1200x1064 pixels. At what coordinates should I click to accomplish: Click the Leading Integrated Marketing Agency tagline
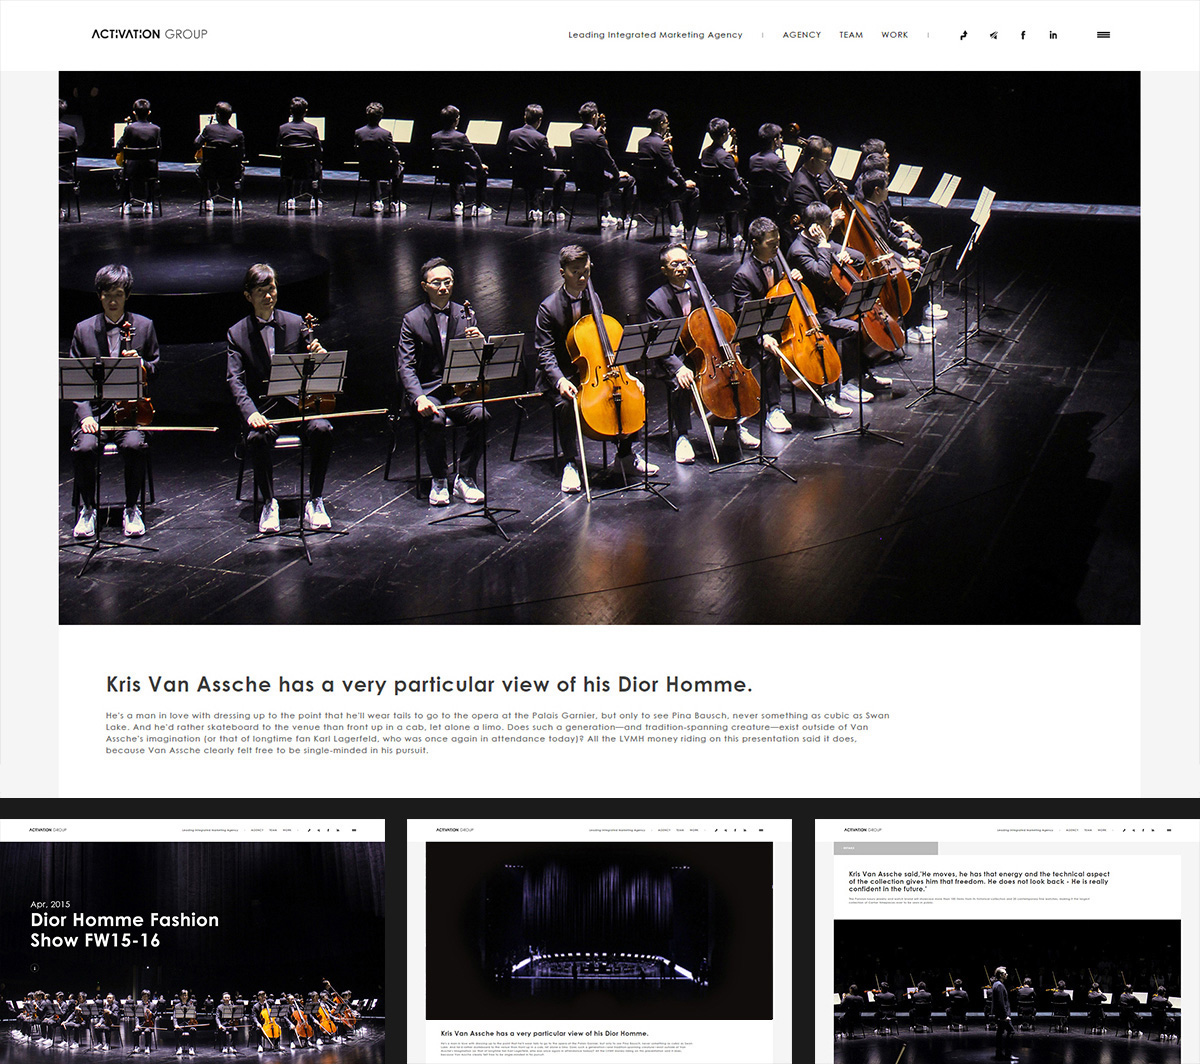click(x=655, y=35)
